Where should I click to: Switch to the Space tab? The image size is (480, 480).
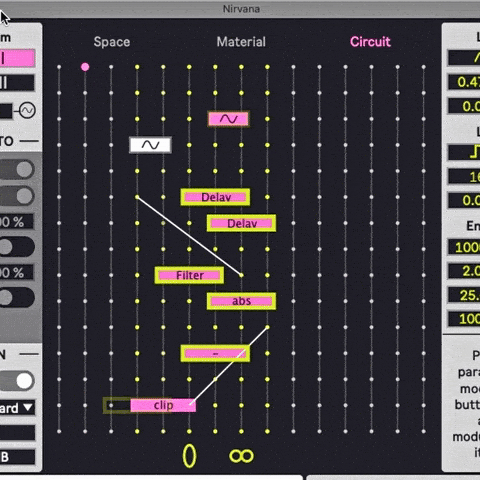(x=112, y=42)
